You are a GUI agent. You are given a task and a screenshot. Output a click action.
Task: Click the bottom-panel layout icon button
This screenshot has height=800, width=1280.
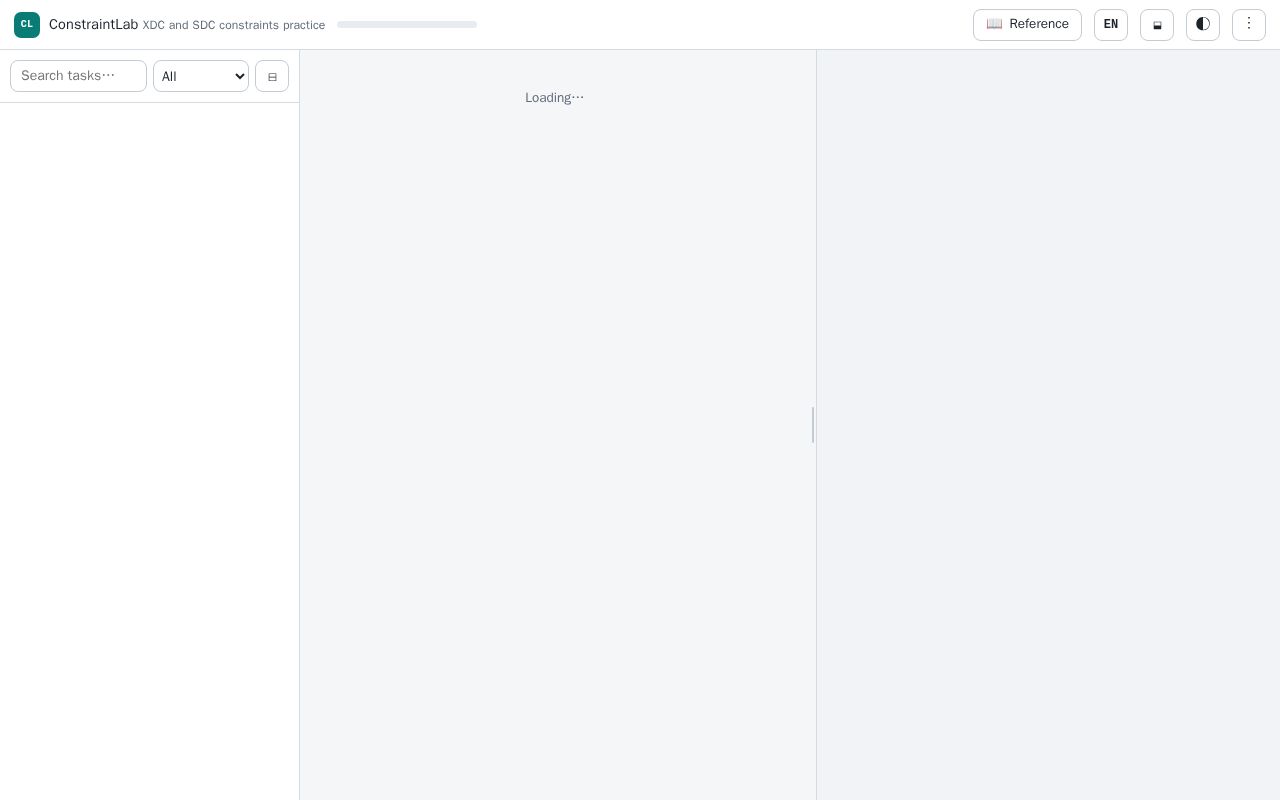click(1157, 25)
